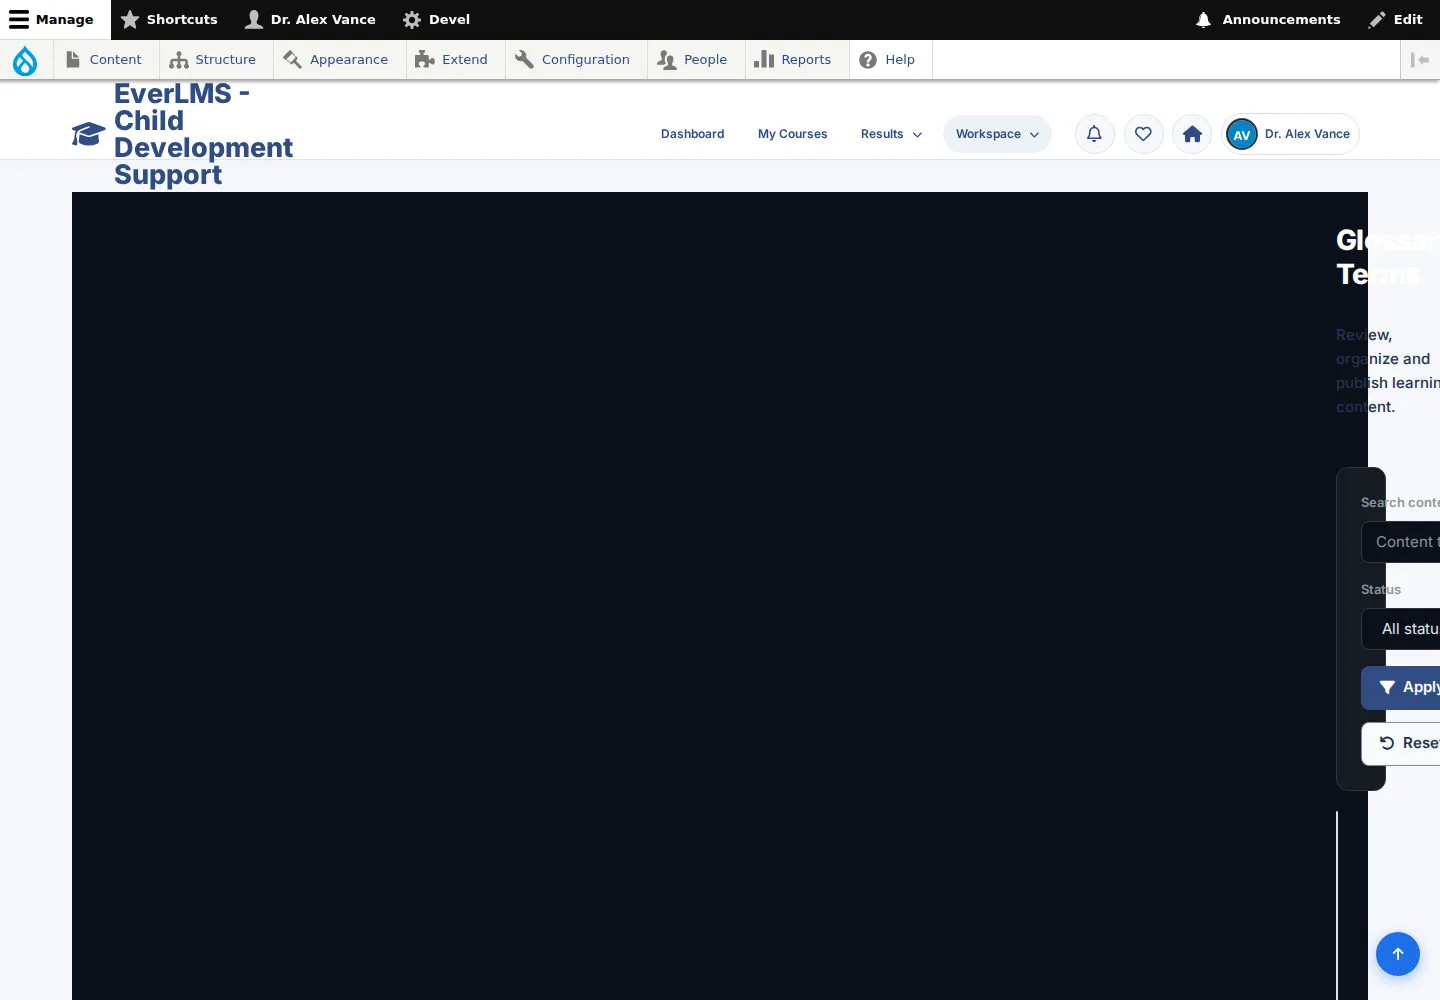Expand the Workspace dropdown
The width and height of the screenshot is (1440, 1000).
click(997, 134)
